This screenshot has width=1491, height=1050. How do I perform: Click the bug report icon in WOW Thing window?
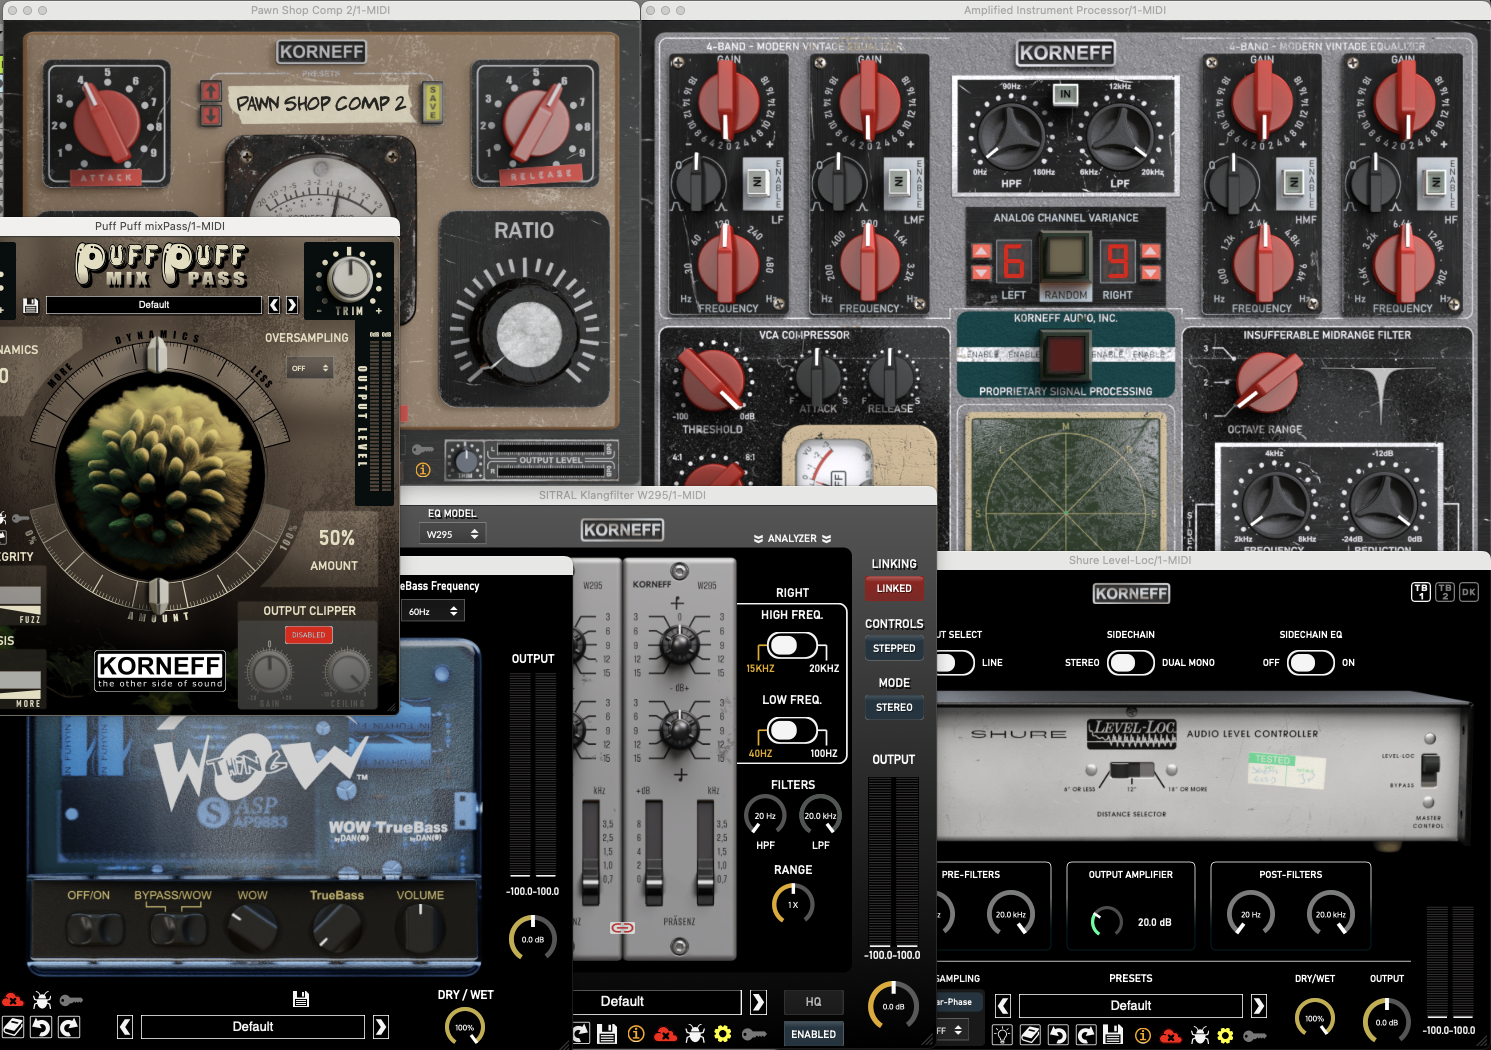click(x=42, y=999)
